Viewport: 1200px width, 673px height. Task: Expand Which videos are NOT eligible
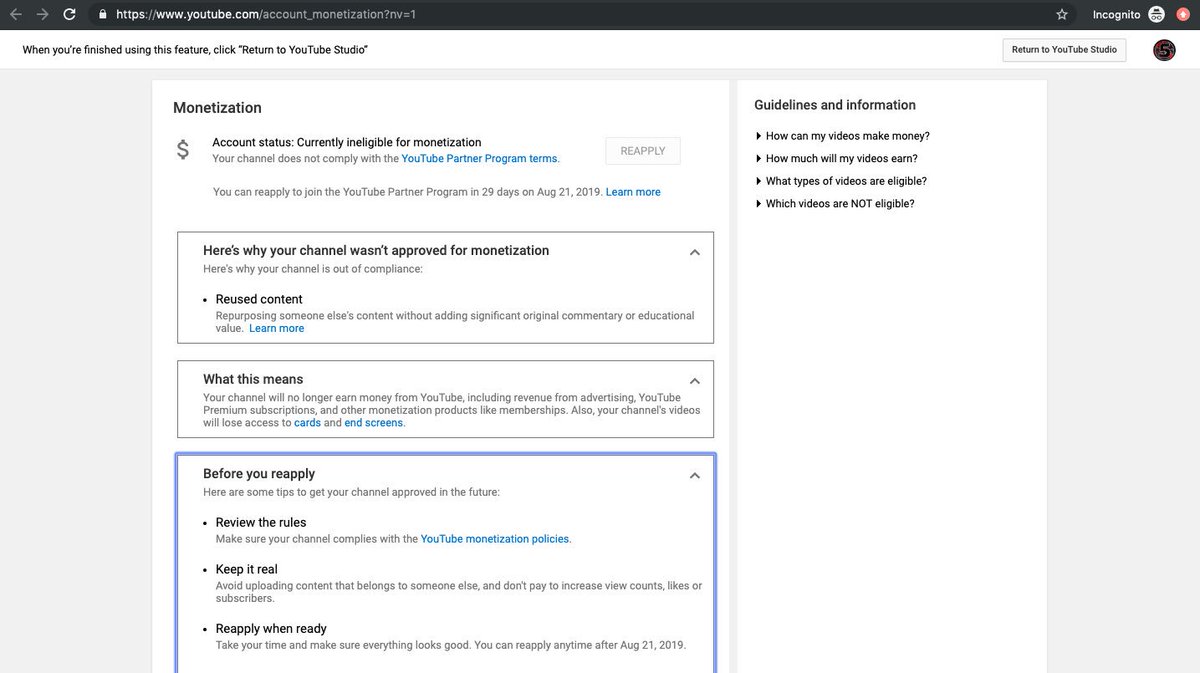(x=835, y=204)
